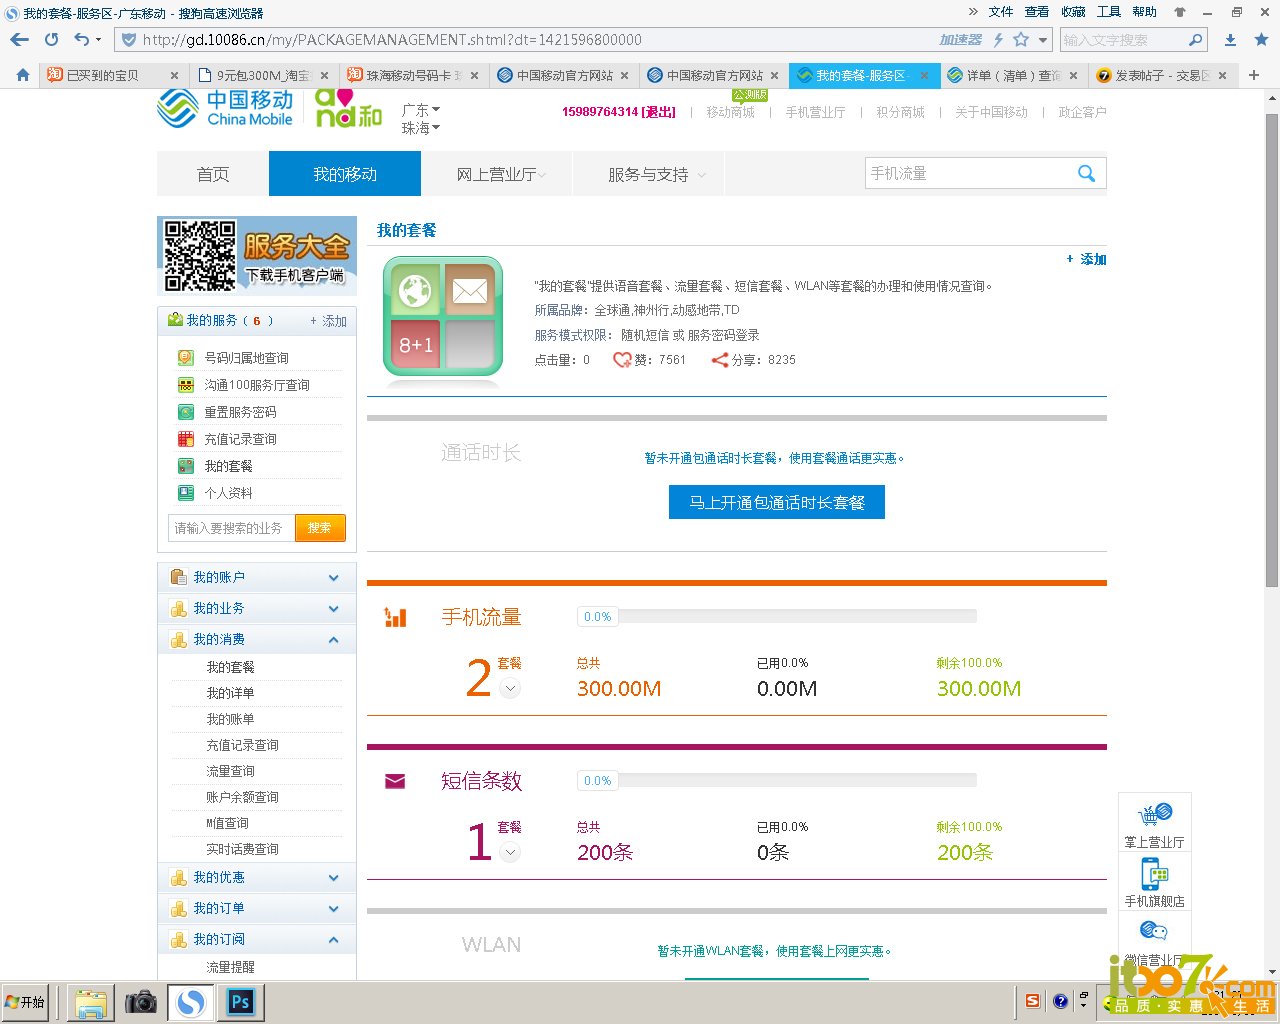
Task: Bookmark this page with the star icon
Action: (1021, 40)
